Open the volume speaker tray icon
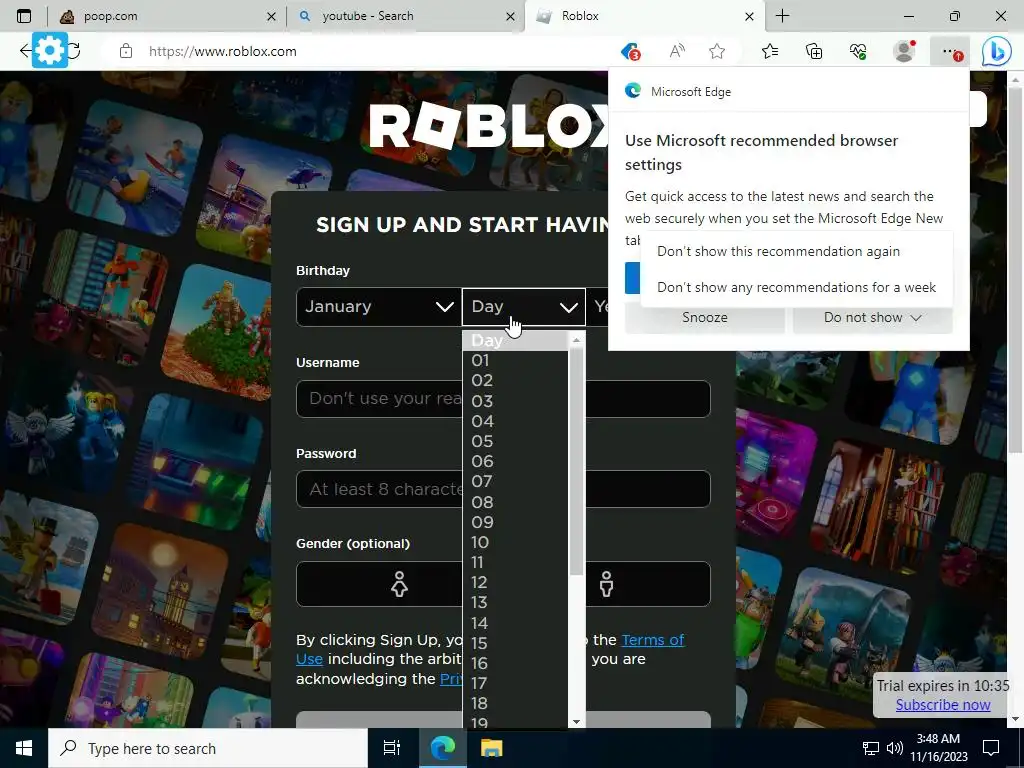Viewport: 1024px width, 768px height. [895, 748]
